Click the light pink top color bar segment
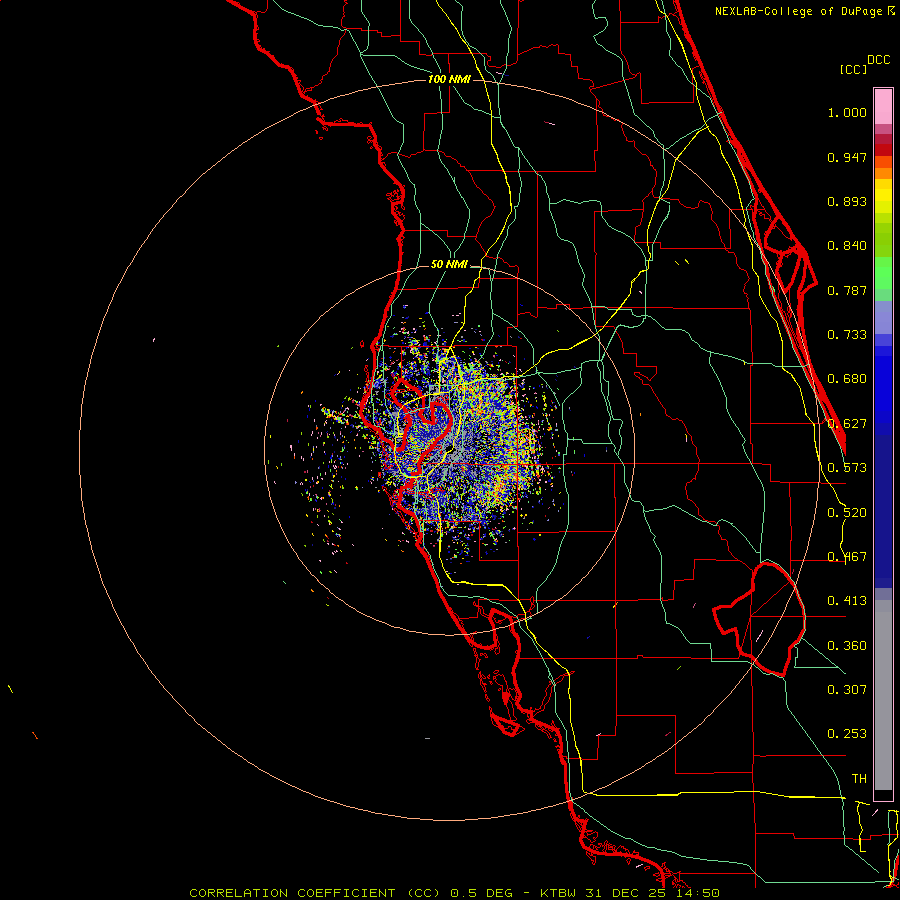Viewport: 900px width, 900px height. click(x=883, y=106)
